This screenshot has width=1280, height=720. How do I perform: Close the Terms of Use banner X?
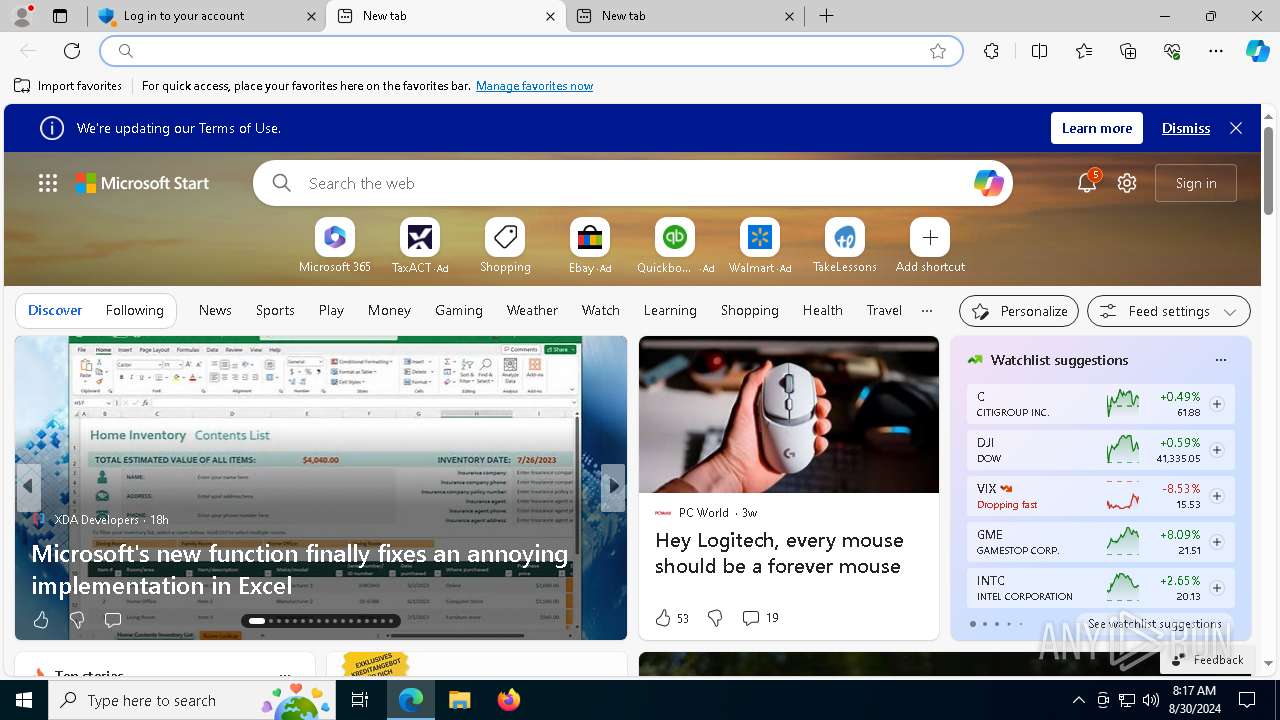pyautogui.click(x=1236, y=128)
